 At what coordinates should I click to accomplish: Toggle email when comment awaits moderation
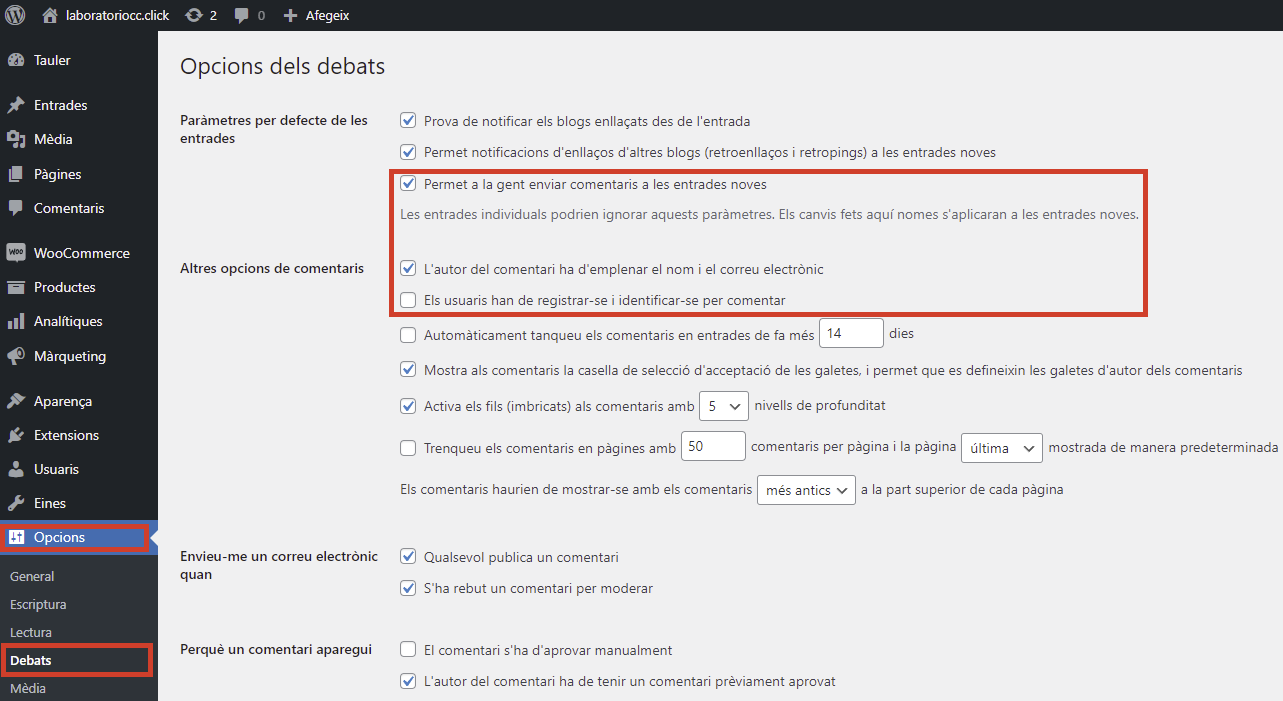click(x=408, y=588)
